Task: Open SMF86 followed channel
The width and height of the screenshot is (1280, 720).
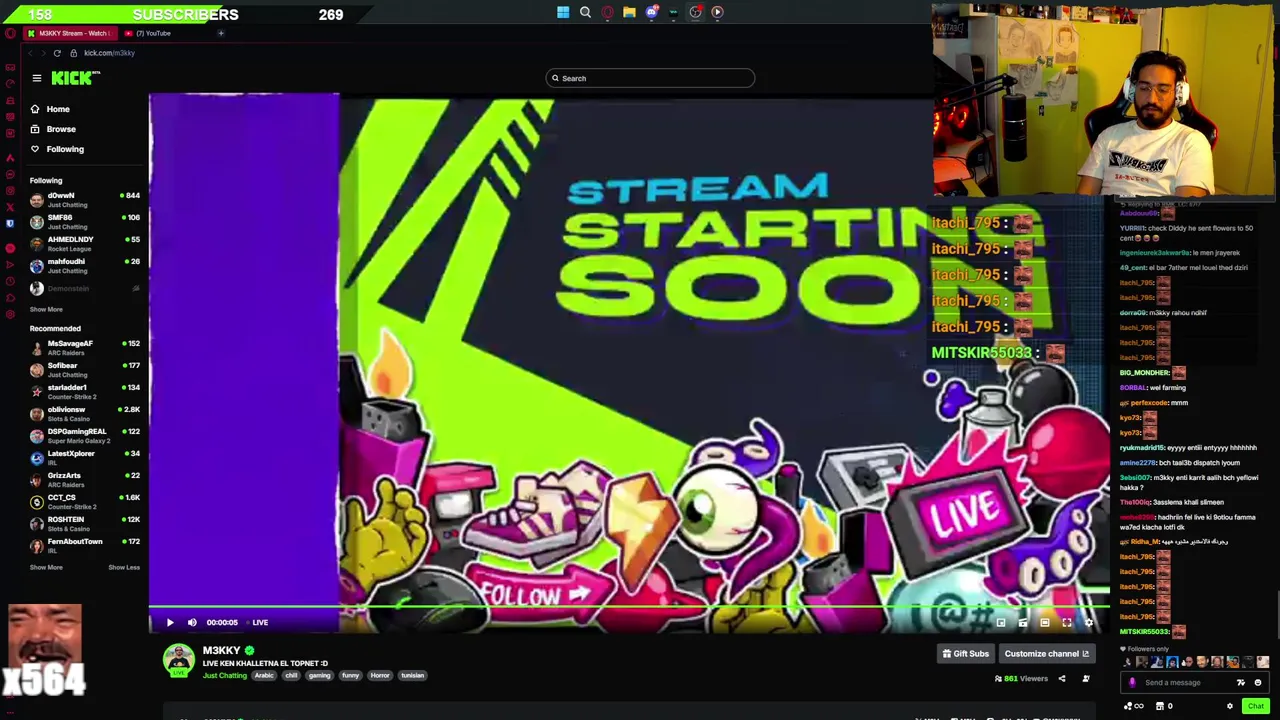Action: point(85,222)
